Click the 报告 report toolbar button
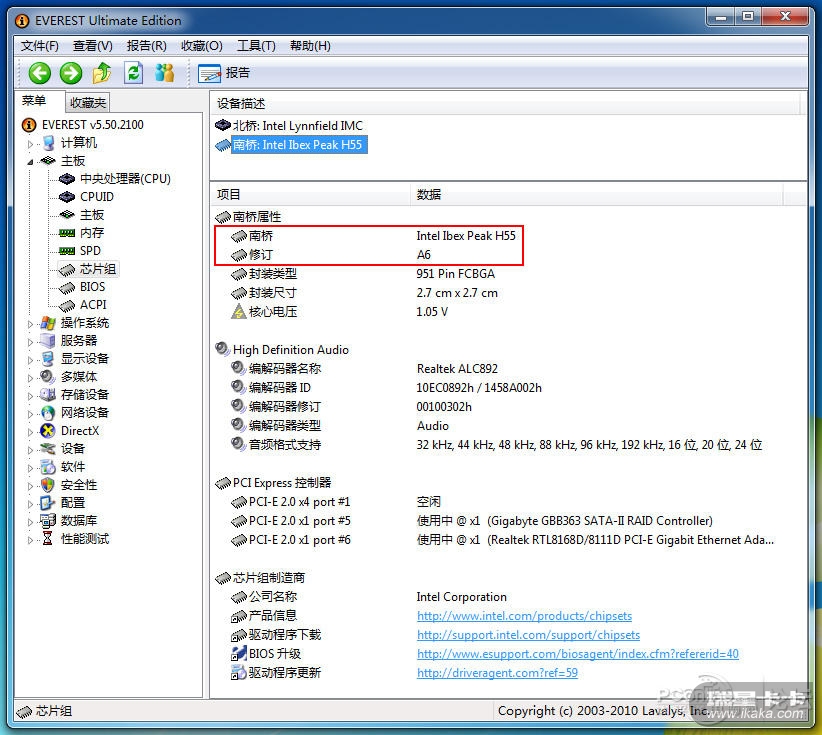This screenshot has width=822, height=735. click(224, 73)
